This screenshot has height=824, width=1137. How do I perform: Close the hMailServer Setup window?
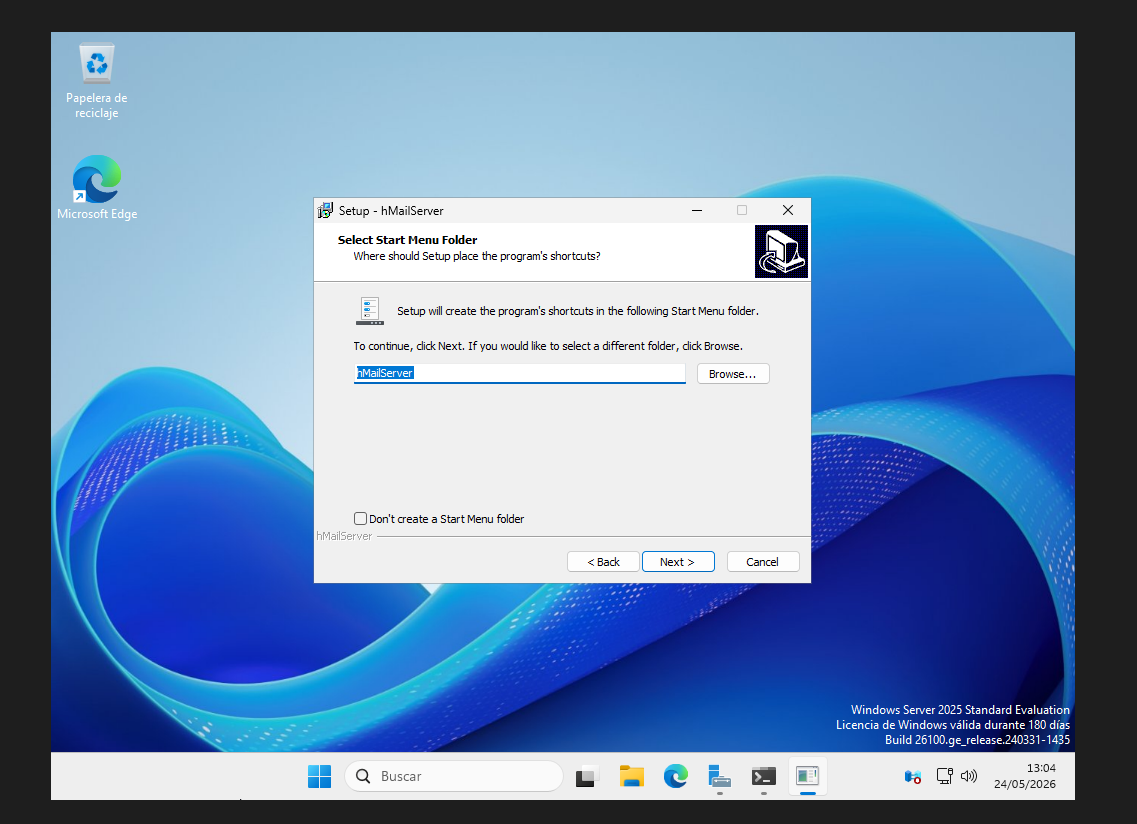(x=787, y=210)
